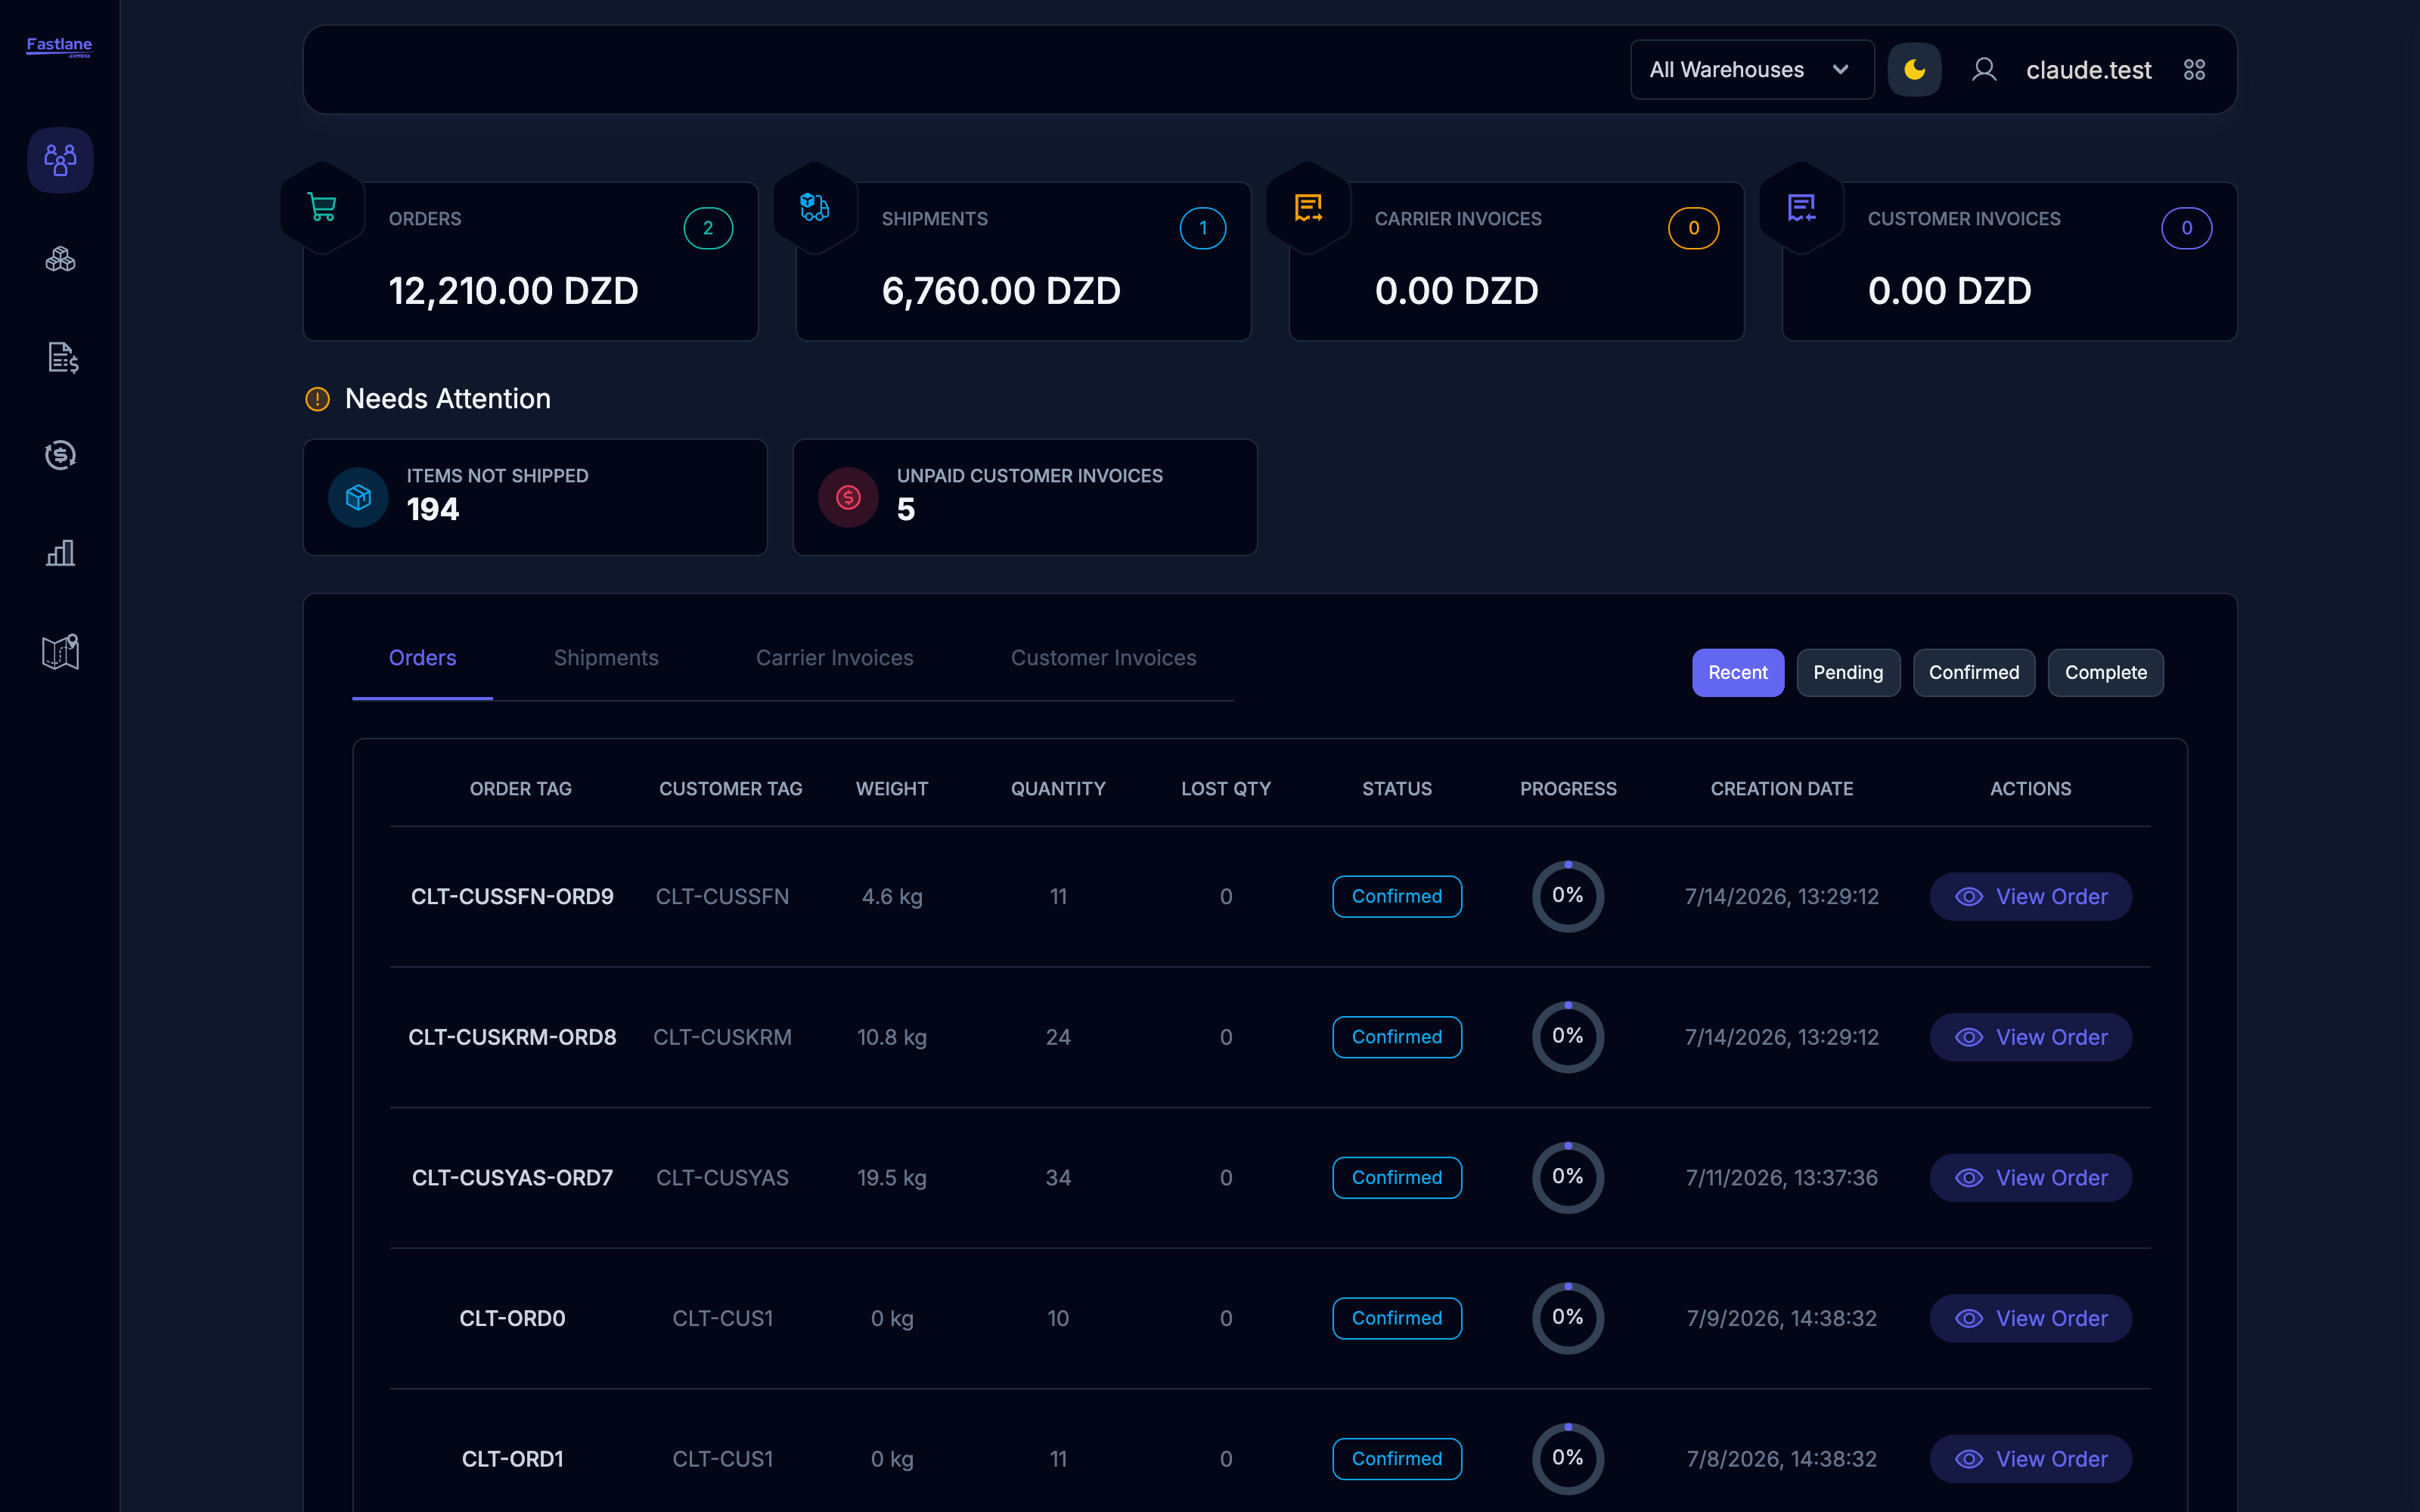The height and width of the screenshot is (1512, 2420).
Task: Click the 19.5 kg weight cell
Action: pos(892,1178)
